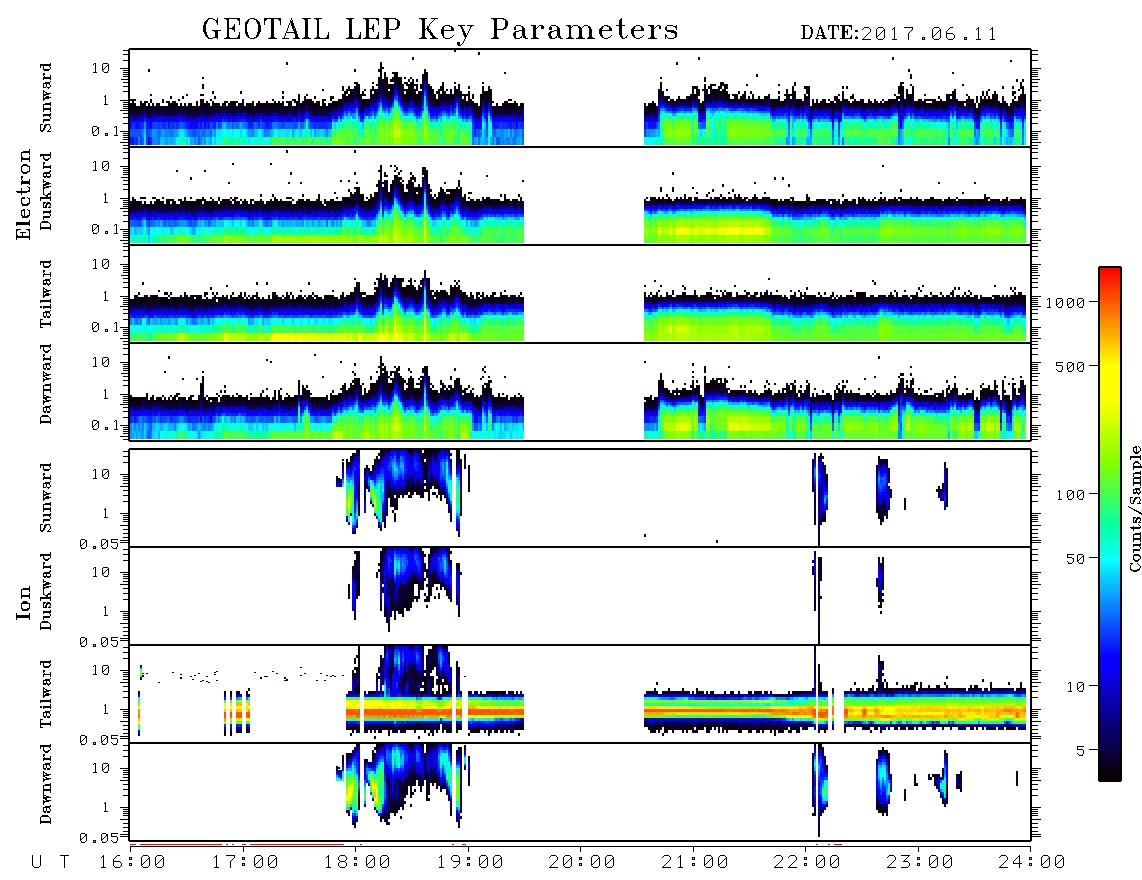Image resolution: width=1142 pixels, height=880 pixels.
Task: Click the "20:00" time tick label
Action: coord(582,863)
